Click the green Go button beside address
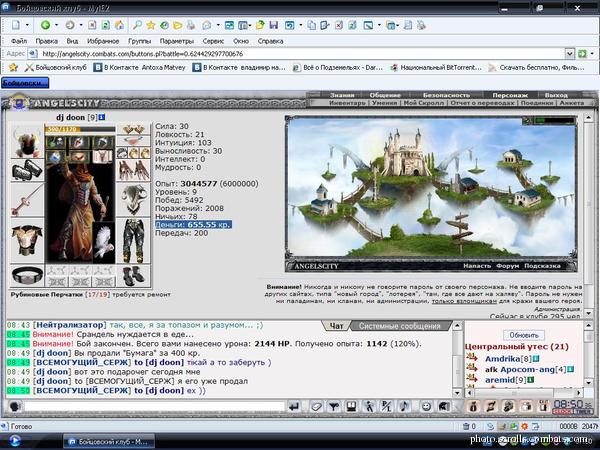 click(582, 54)
